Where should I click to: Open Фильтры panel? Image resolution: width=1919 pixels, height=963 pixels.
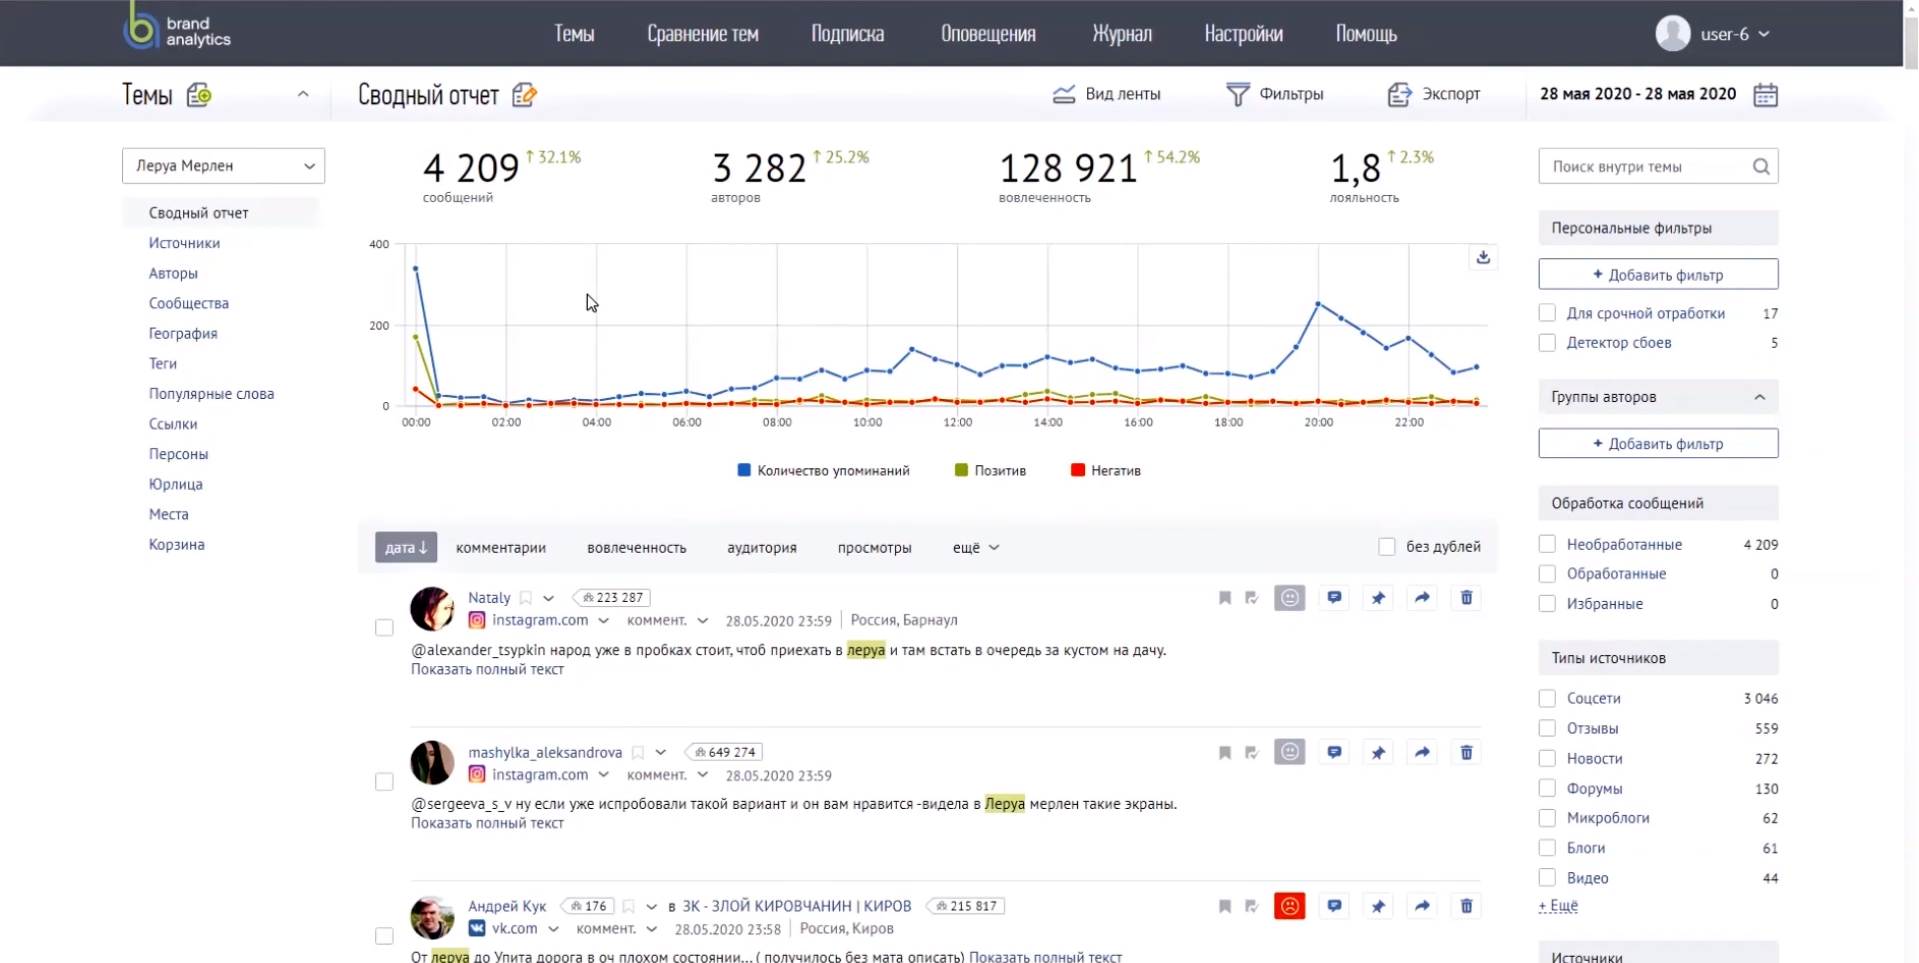coord(1274,94)
